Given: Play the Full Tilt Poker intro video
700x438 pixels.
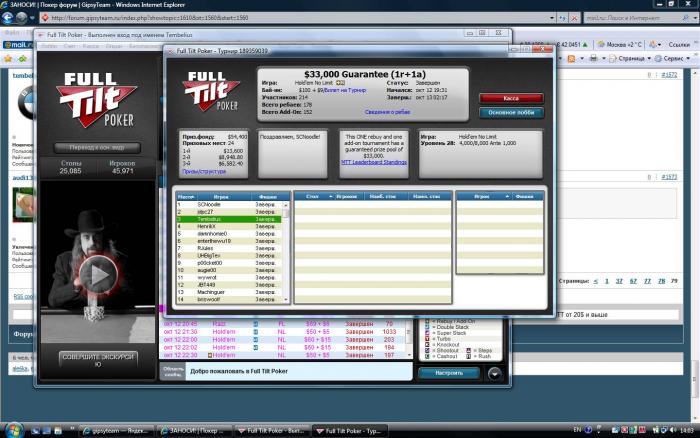Looking at the screenshot, I should click(x=98, y=275).
